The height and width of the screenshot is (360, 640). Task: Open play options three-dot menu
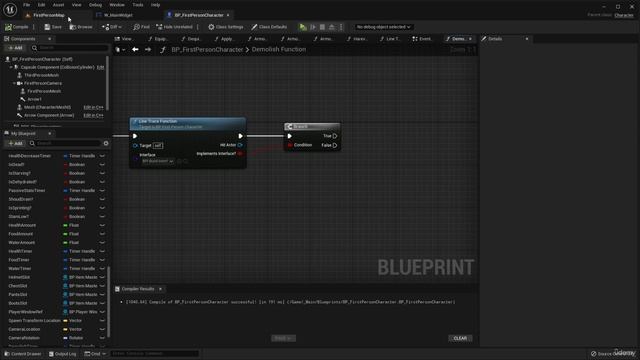341,27
